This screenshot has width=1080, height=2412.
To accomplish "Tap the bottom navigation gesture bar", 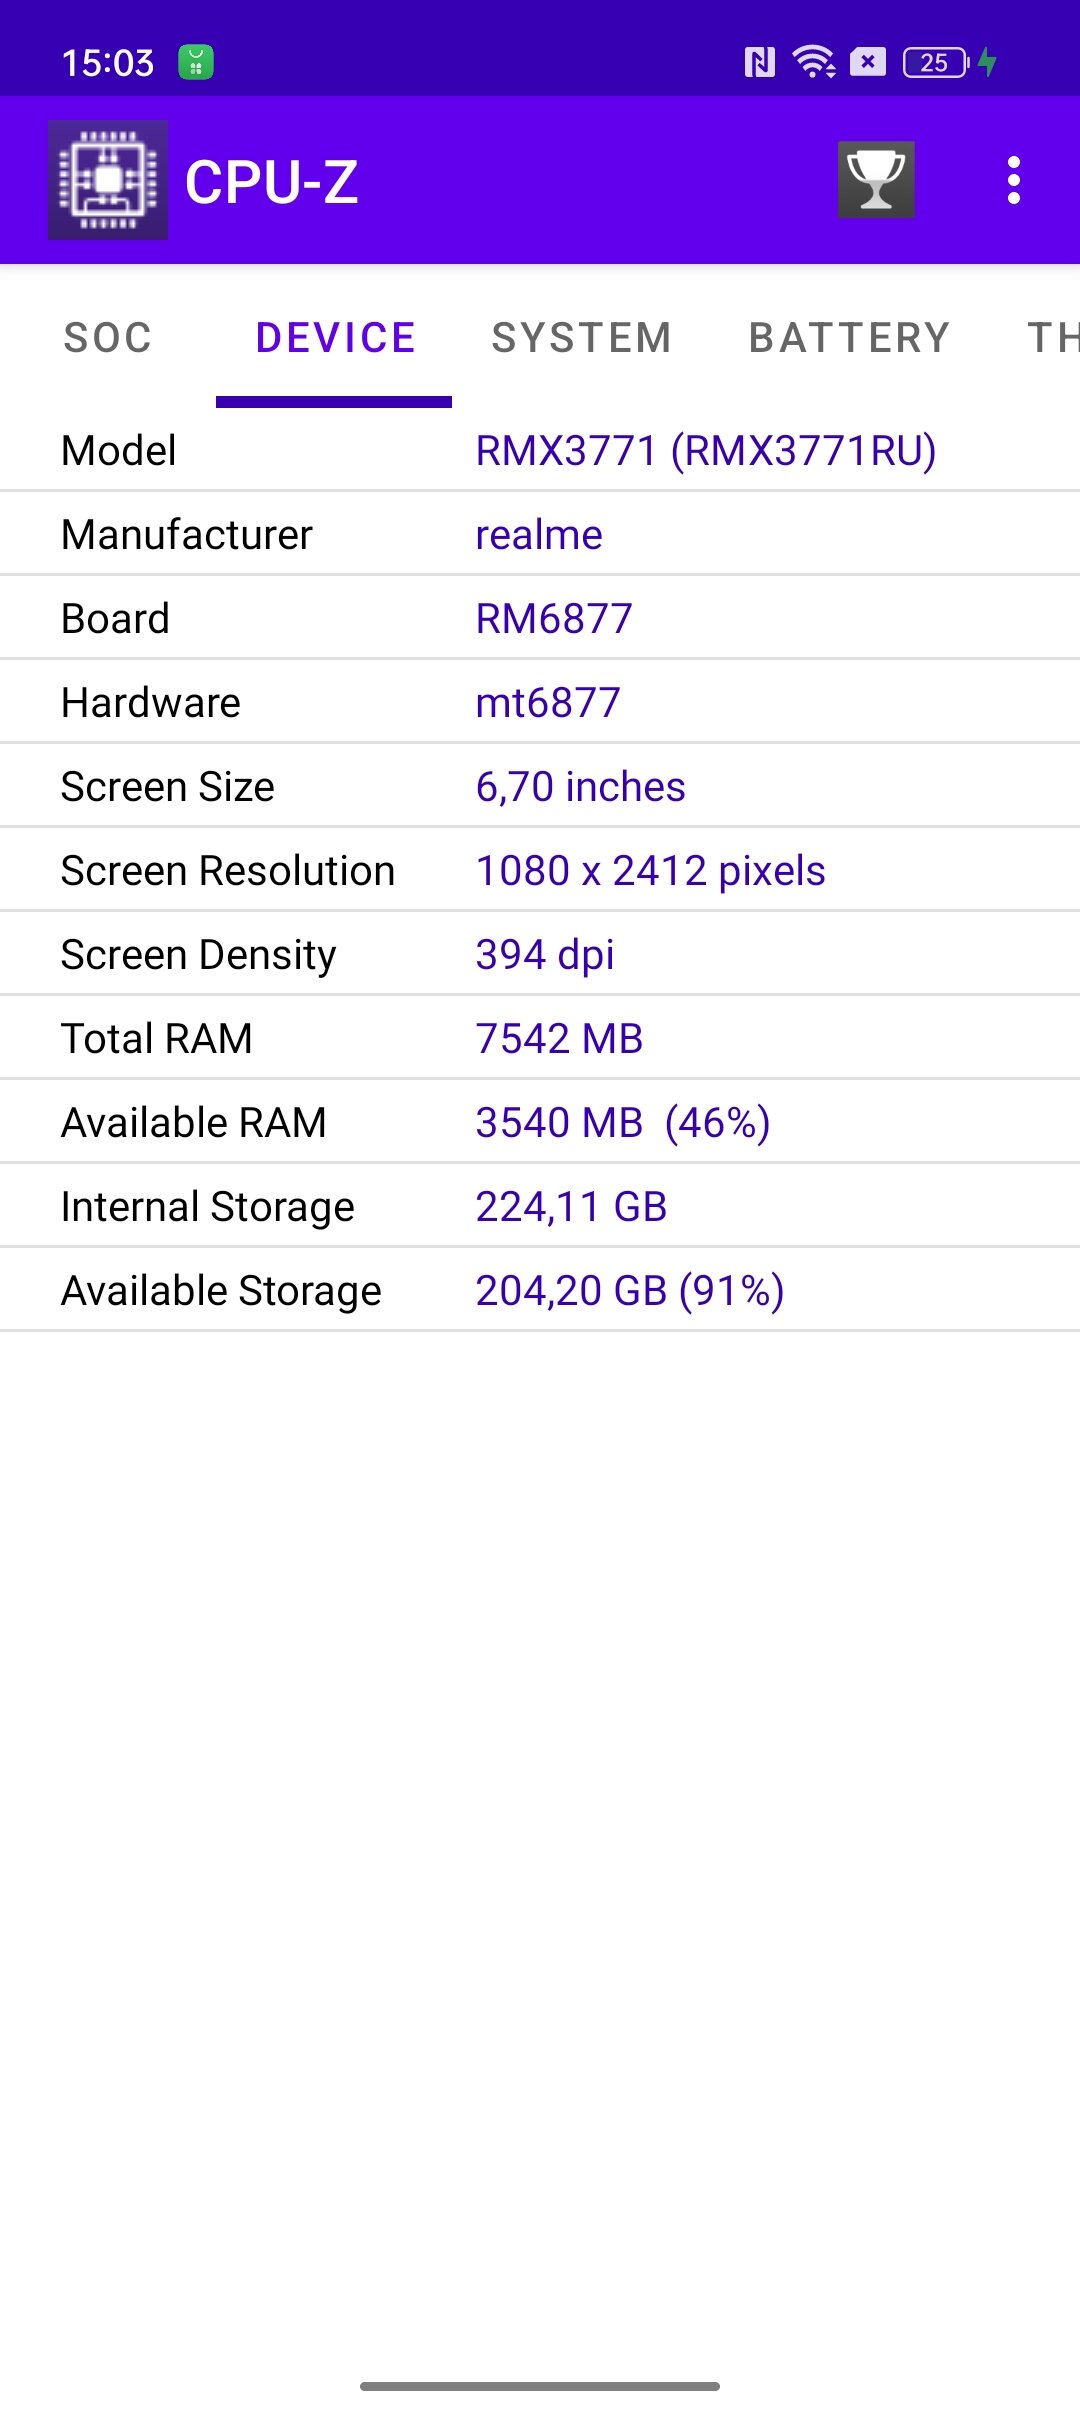I will pos(540,2386).
